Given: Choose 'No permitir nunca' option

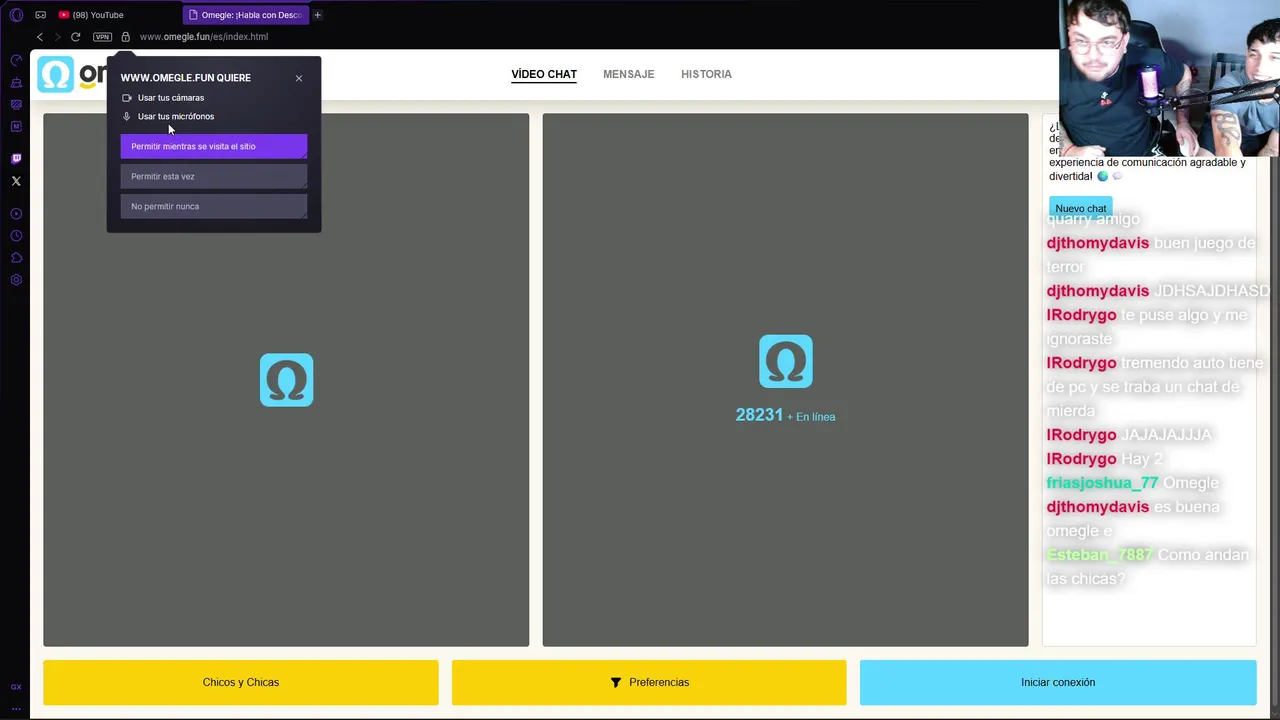Looking at the screenshot, I should coord(214,206).
